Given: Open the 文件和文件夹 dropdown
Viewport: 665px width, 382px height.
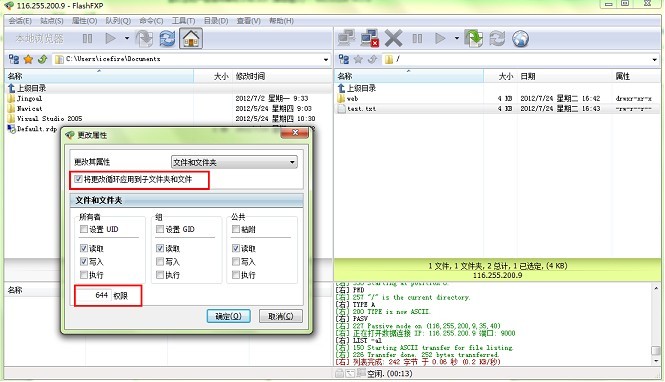Looking at the screenshot, I should (x=234, y=162).
